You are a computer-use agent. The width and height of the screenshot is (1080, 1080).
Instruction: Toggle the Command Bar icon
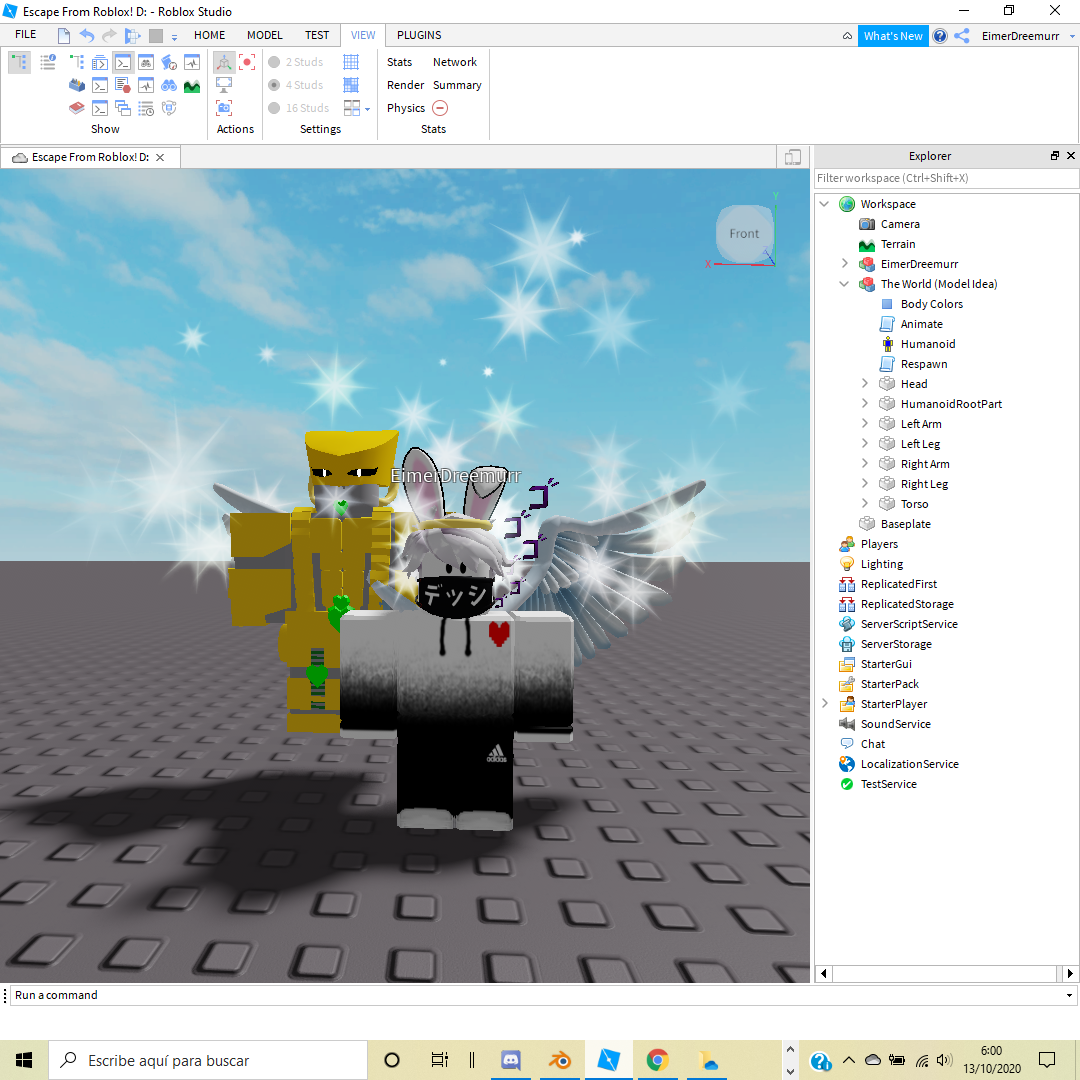tap(123, 63)
